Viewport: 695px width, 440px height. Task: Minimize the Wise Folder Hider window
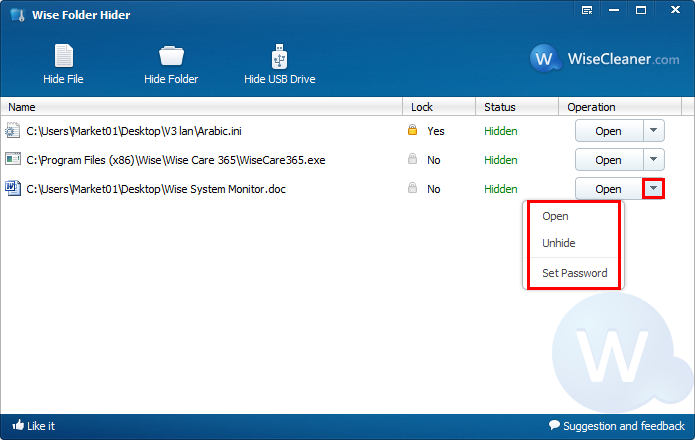point(614,10)
